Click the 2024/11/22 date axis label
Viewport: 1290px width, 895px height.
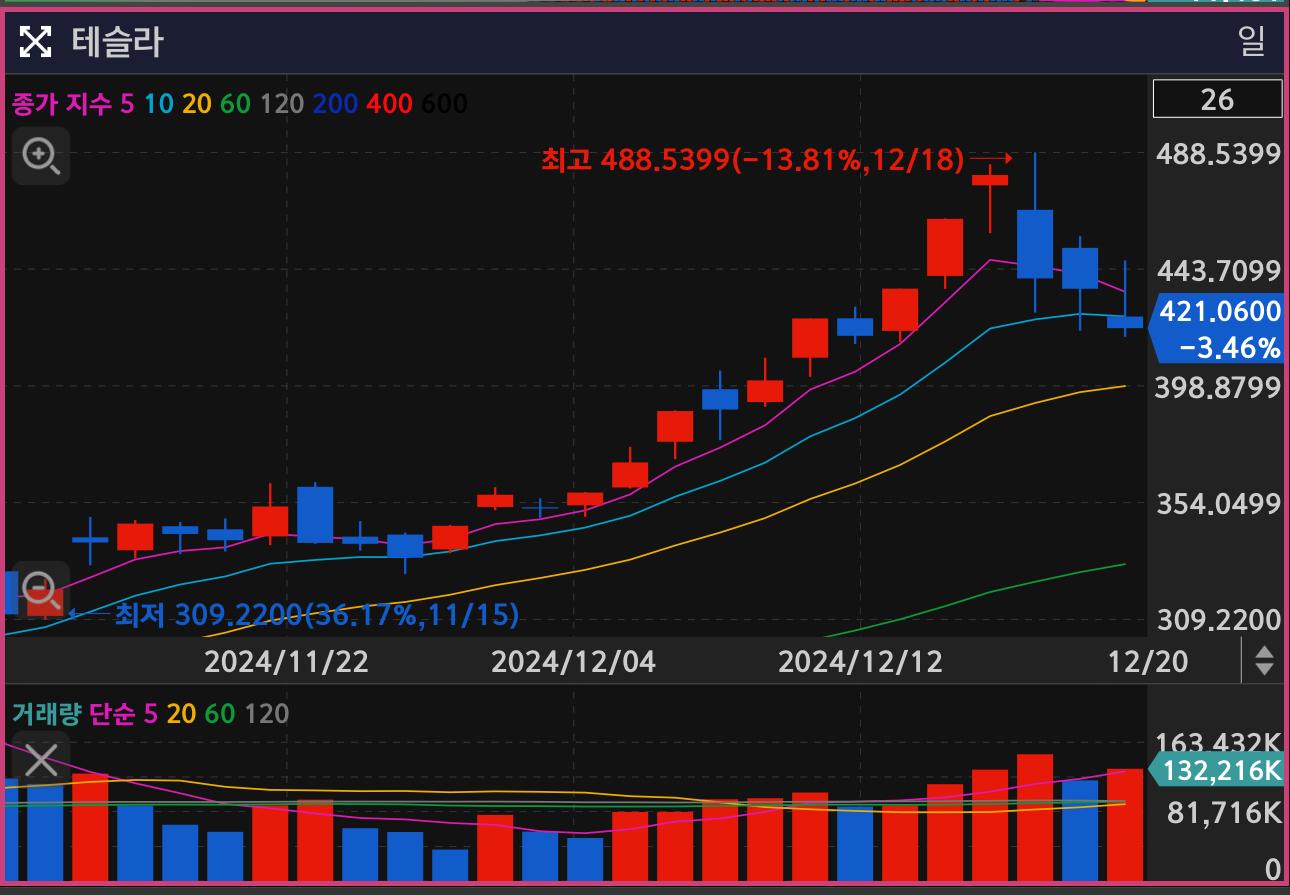coord(286,661)
